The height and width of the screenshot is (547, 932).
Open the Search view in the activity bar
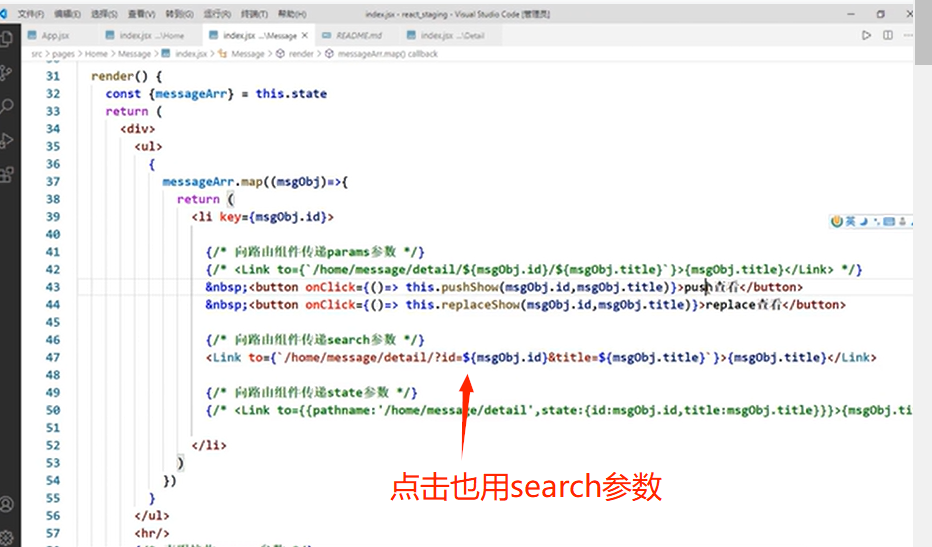(x=7, y=107)
